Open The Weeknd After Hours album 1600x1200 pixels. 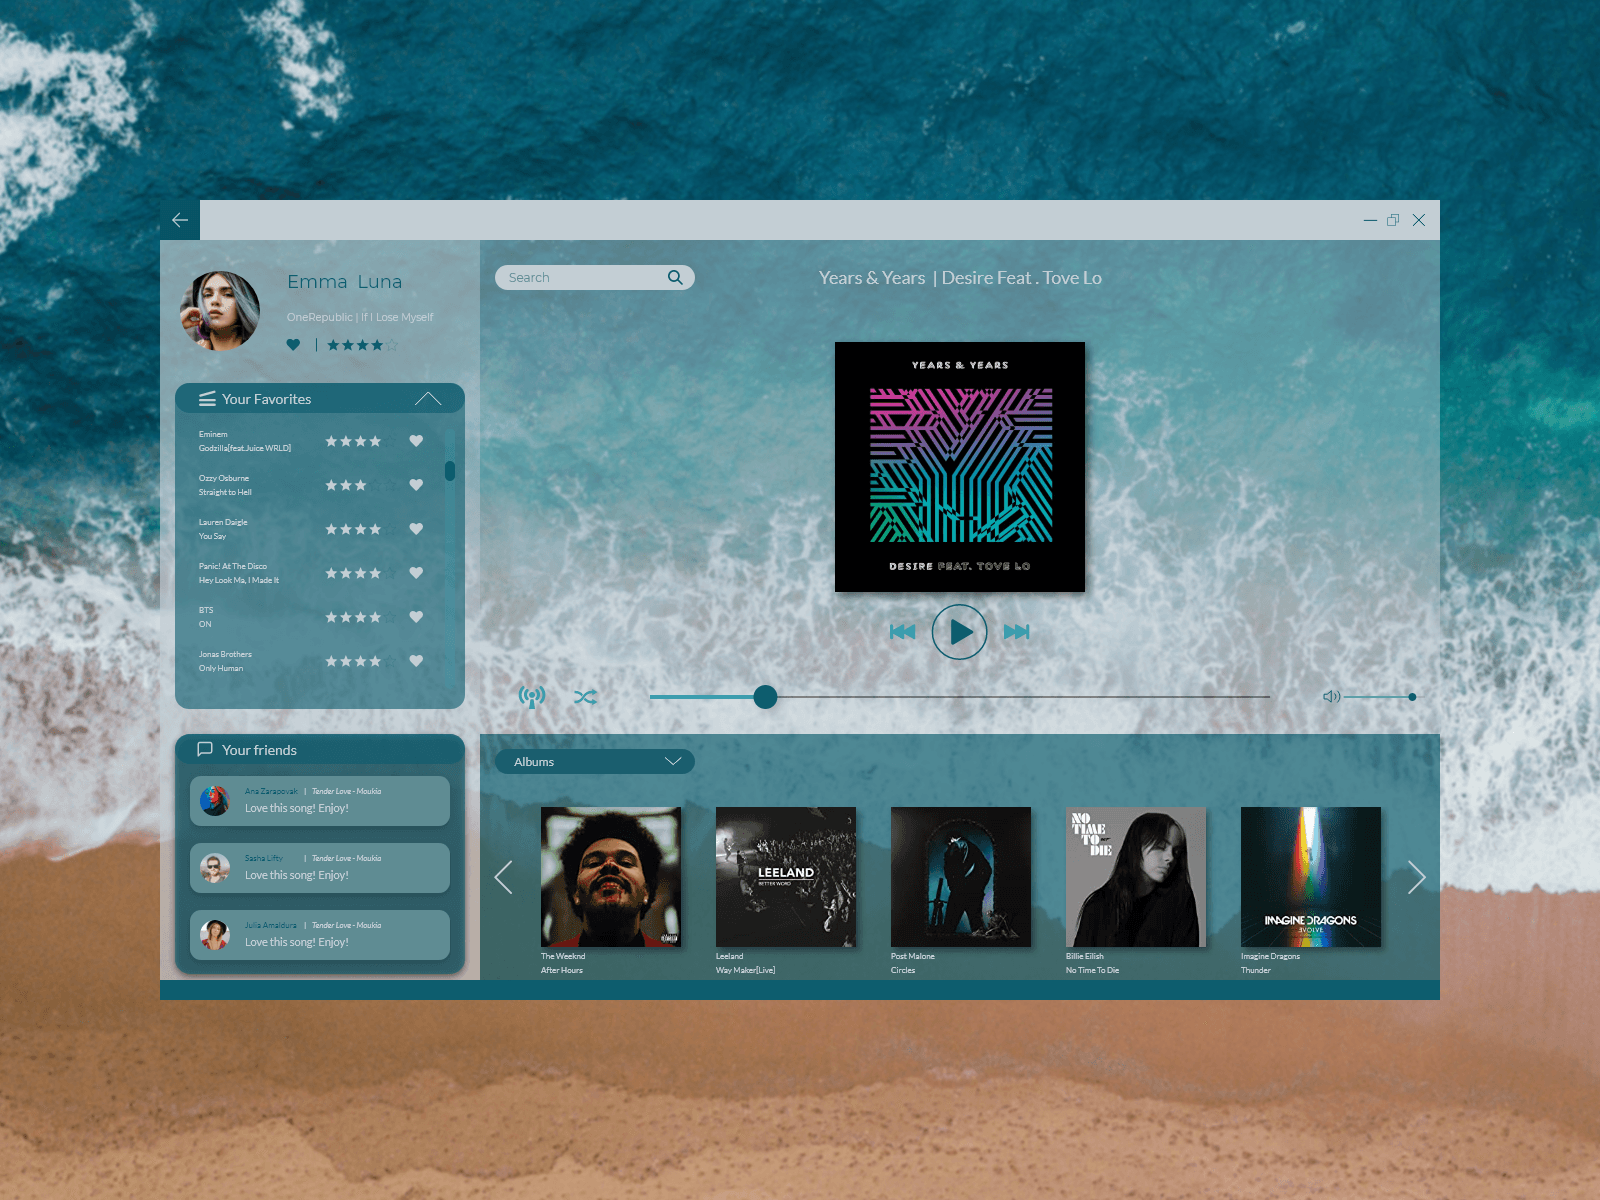(611, 877)
